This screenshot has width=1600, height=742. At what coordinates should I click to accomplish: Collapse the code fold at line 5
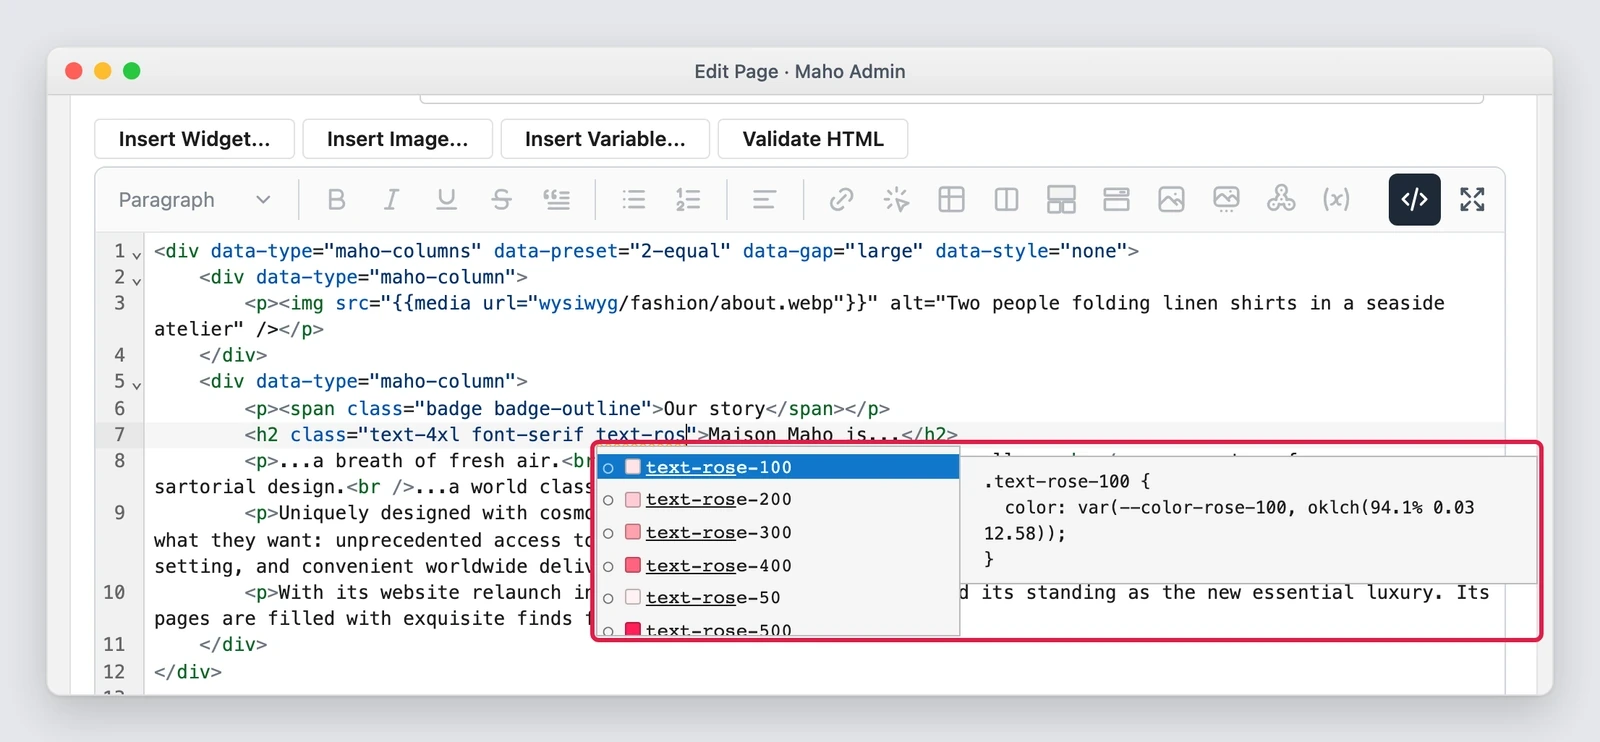tap(137, 385)
